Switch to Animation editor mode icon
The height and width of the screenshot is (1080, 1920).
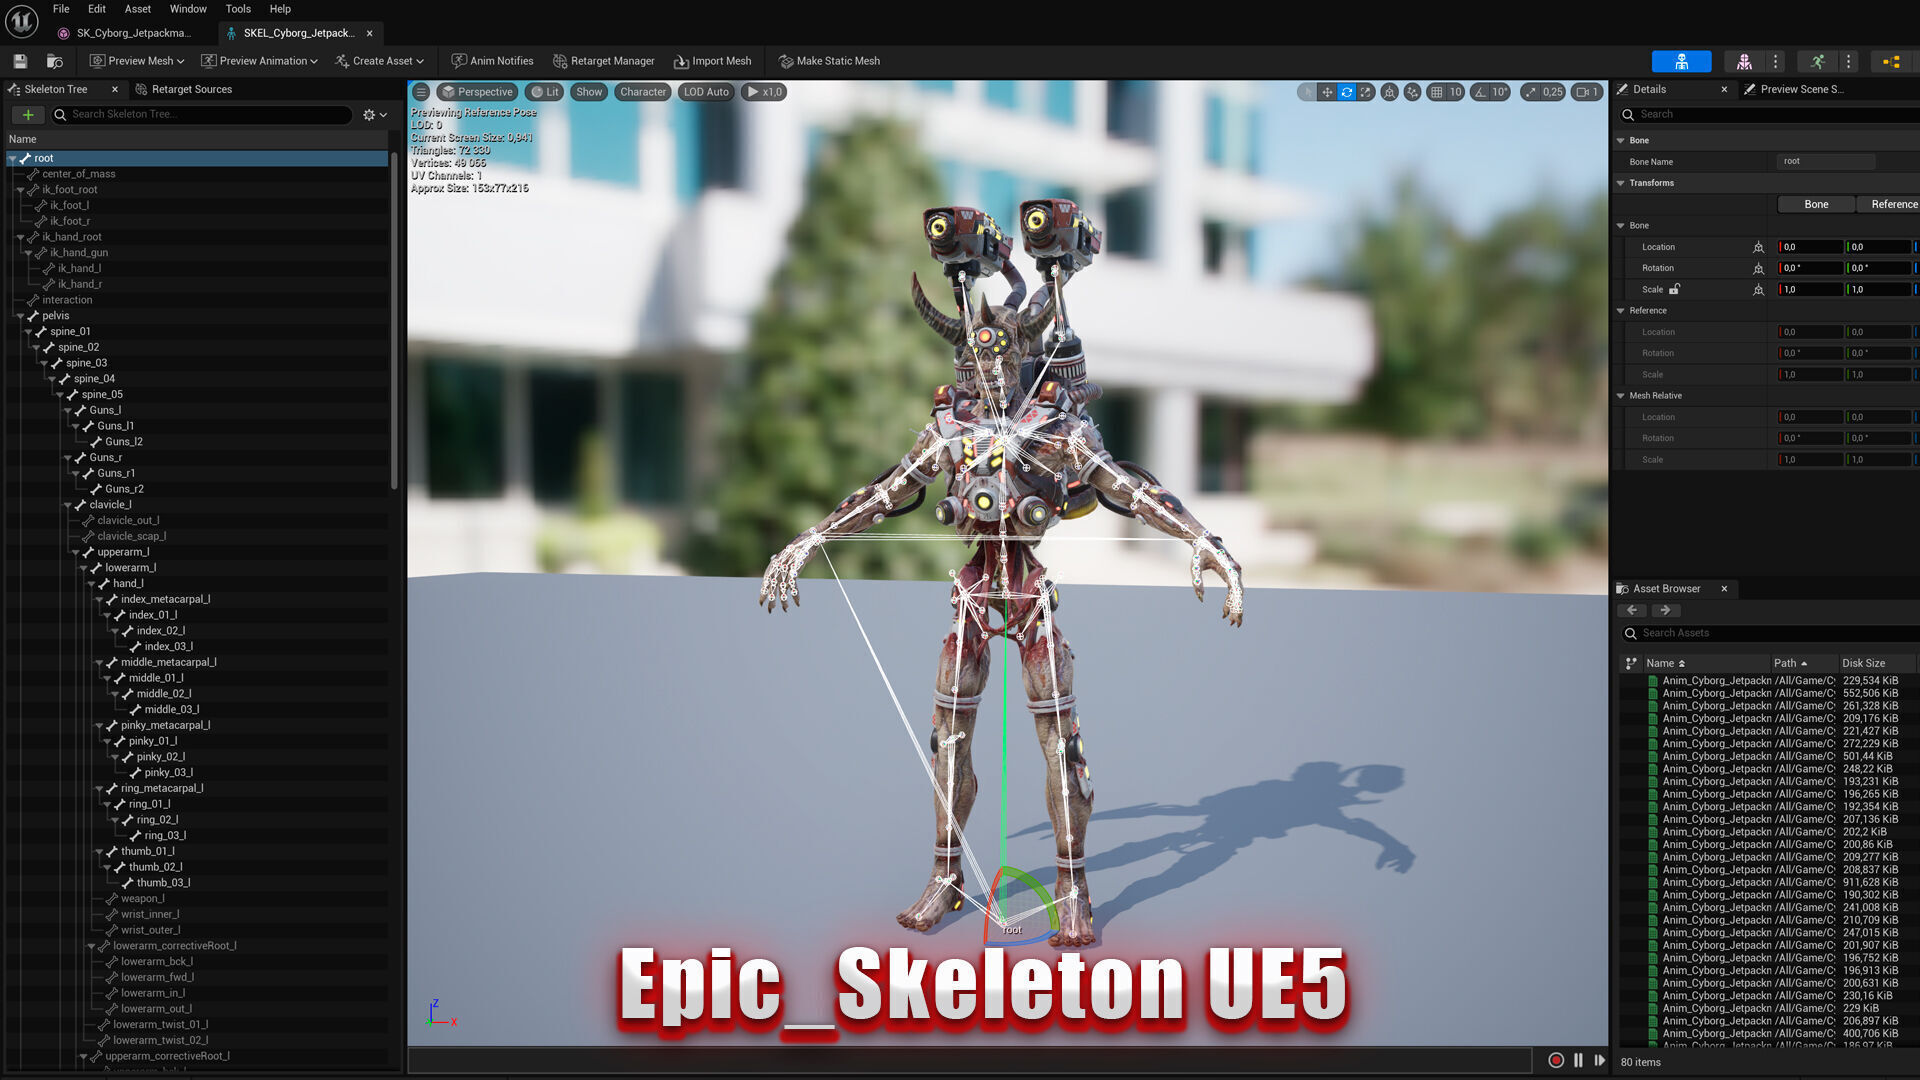tap(1817, 61)
